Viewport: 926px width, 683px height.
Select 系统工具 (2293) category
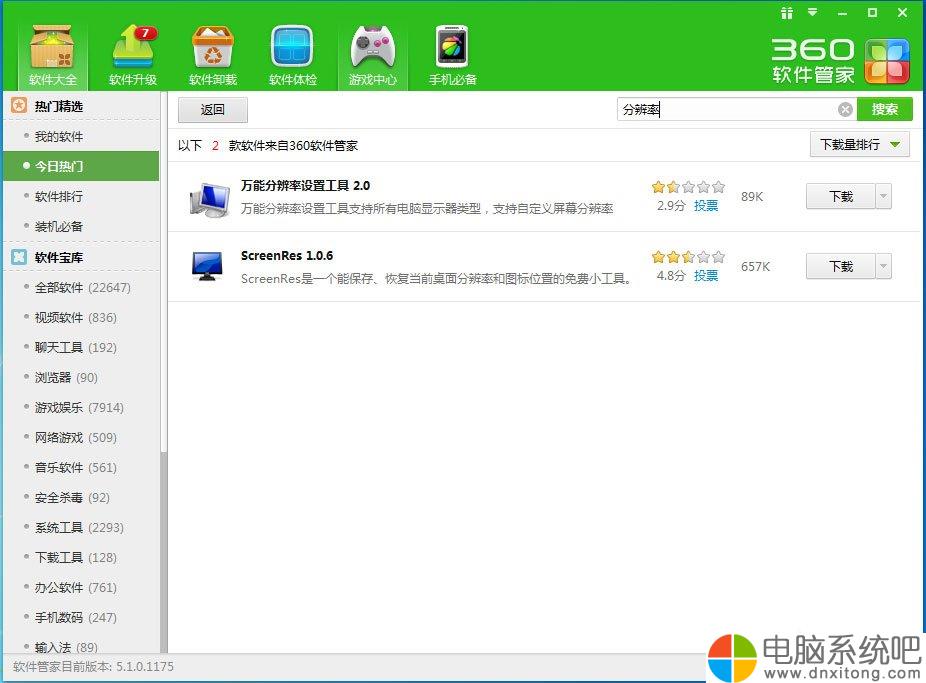pos(81,528)
